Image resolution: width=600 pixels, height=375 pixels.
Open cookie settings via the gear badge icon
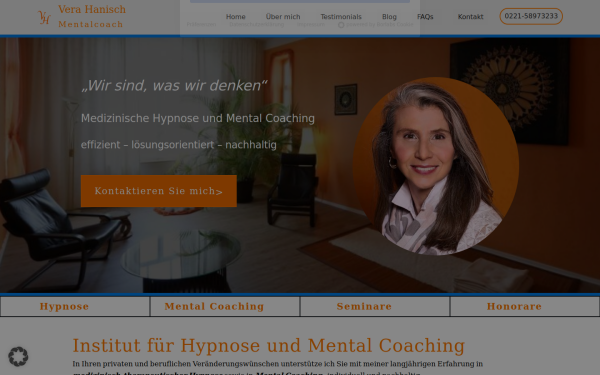click(18, 356)
